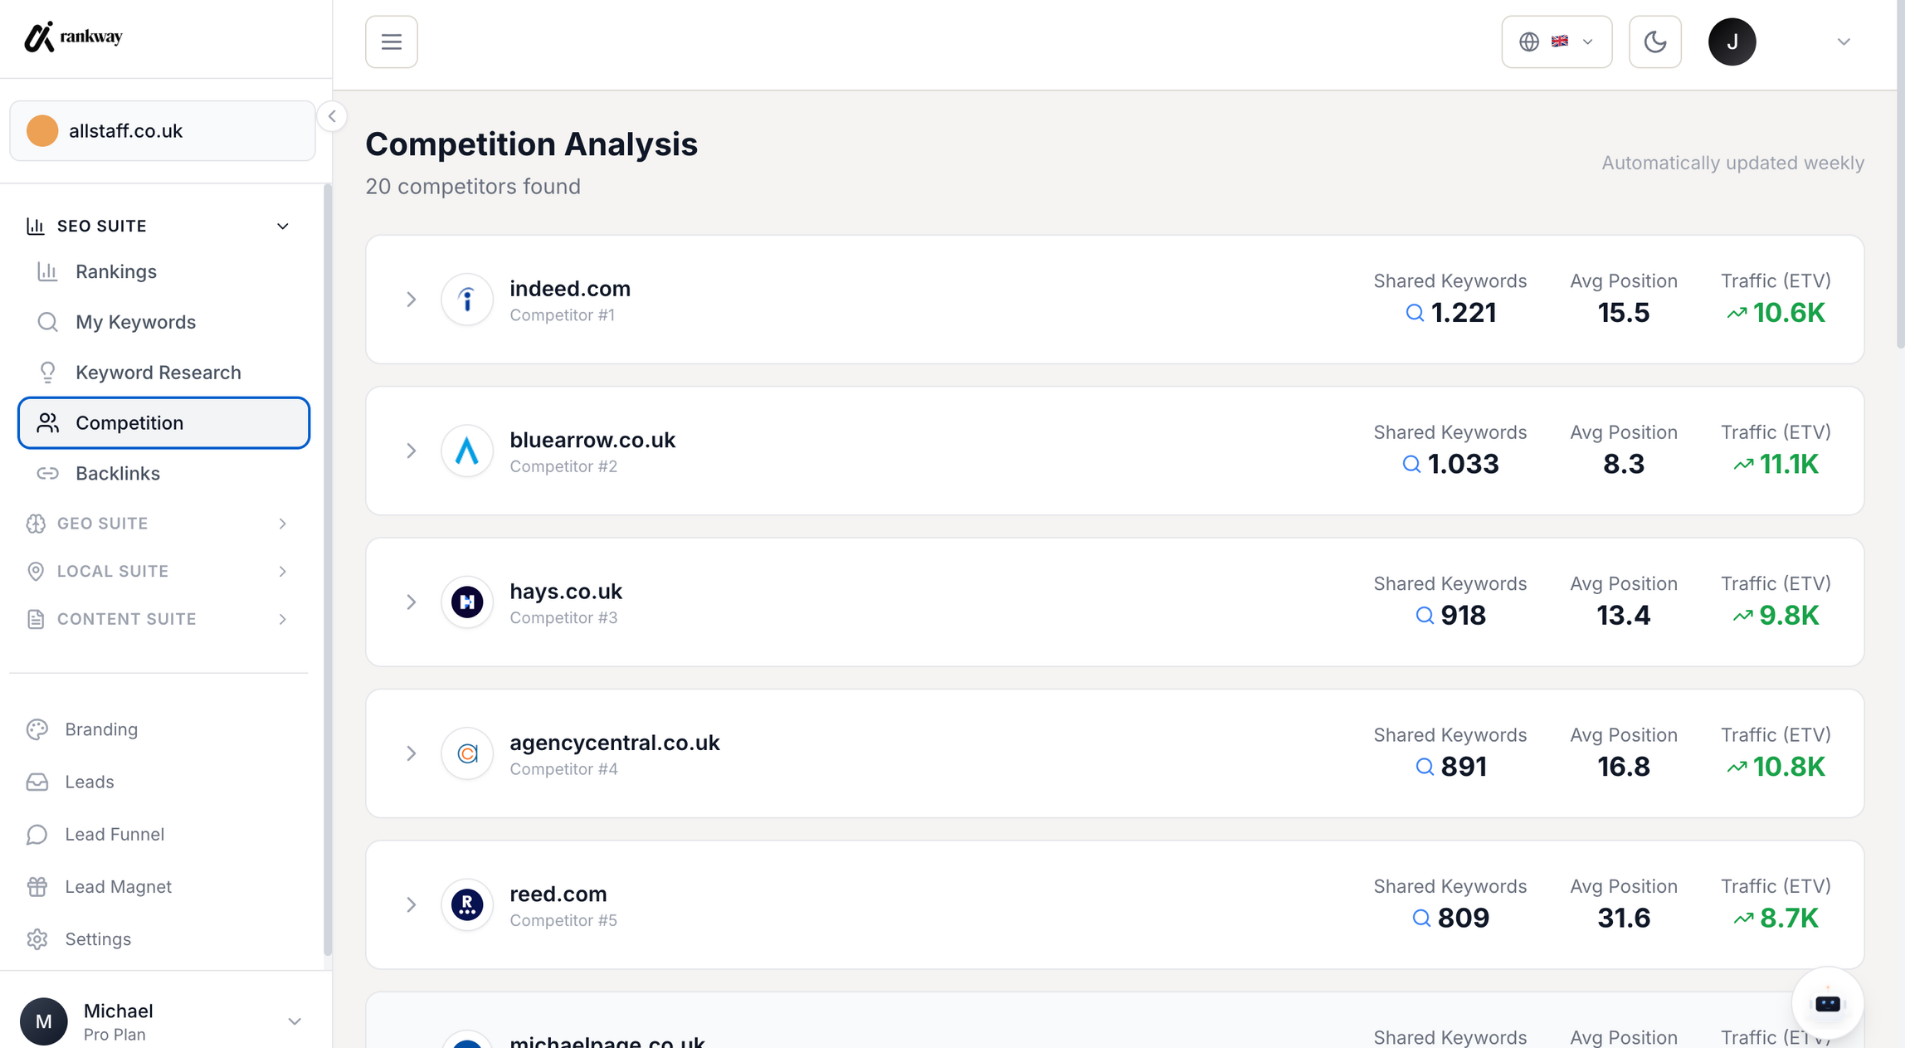1905x1048 pixels.
Task: Click the bluearrow.co.uk favicon
Action: pyautogui.click(x=467, y=451)
